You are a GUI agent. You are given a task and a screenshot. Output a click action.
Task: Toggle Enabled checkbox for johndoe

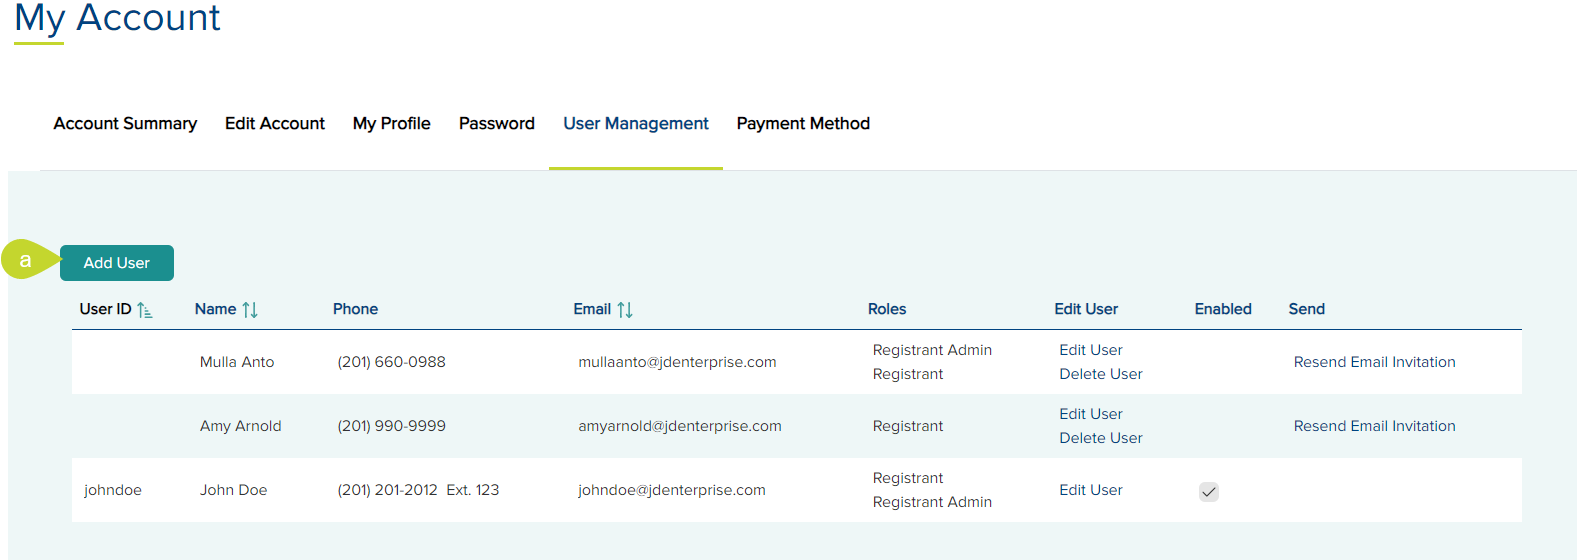(x=1209, y=491)
